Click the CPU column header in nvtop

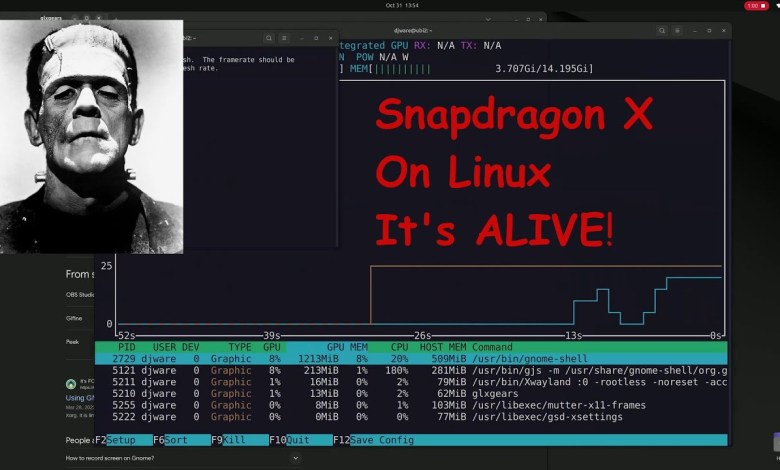(399, 347)
